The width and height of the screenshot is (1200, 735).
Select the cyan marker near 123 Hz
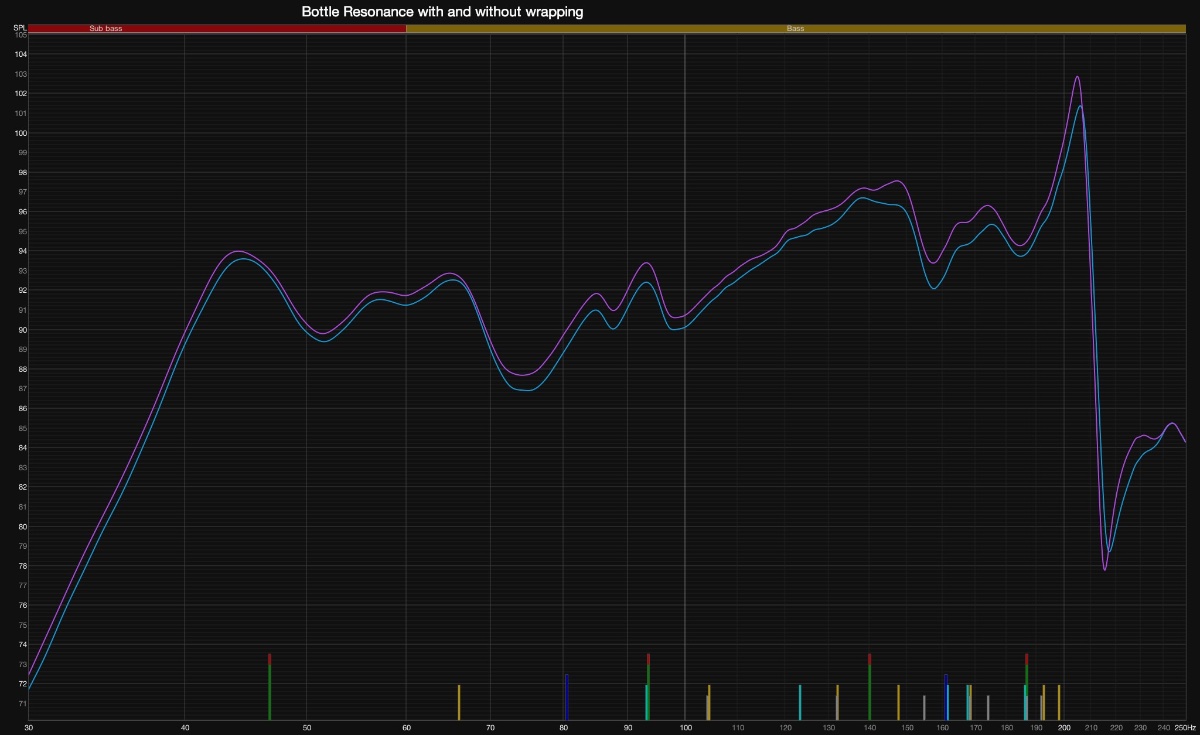tap(800, 702)
